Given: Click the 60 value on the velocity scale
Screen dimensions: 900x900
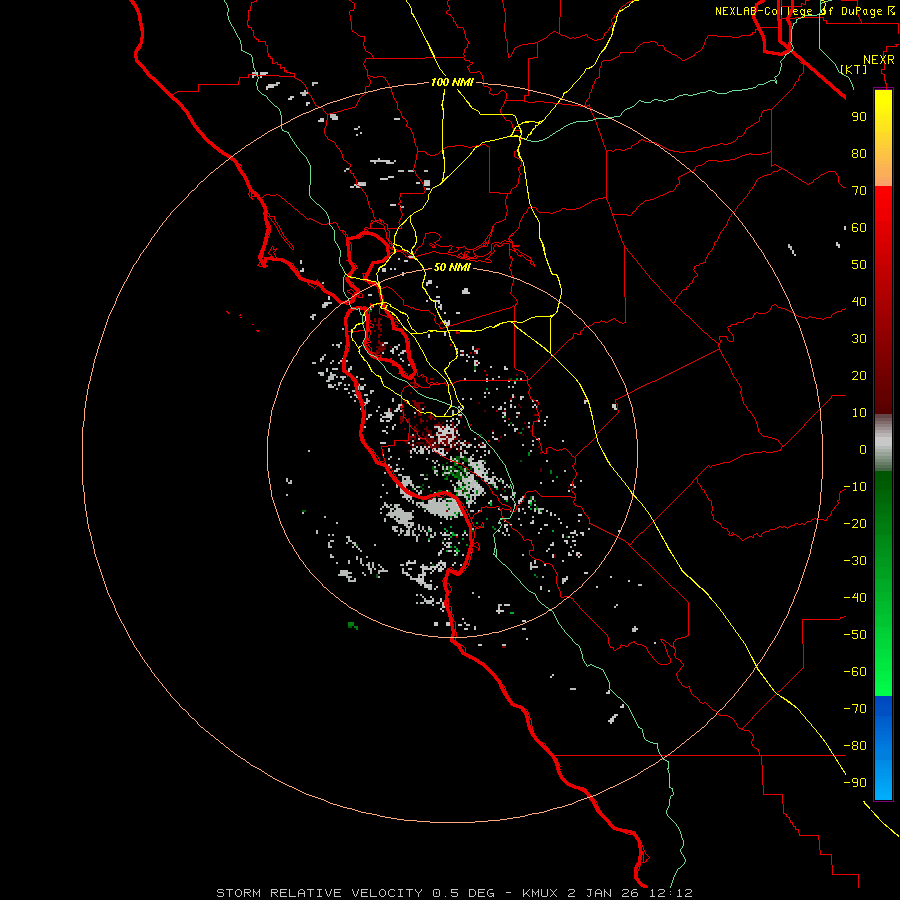Looking at the screenshot, I should point(859,228).
